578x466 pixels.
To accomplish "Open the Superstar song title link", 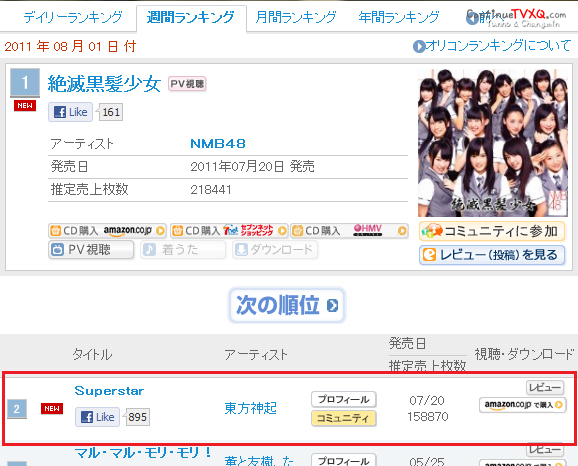I will pos(109,391).
